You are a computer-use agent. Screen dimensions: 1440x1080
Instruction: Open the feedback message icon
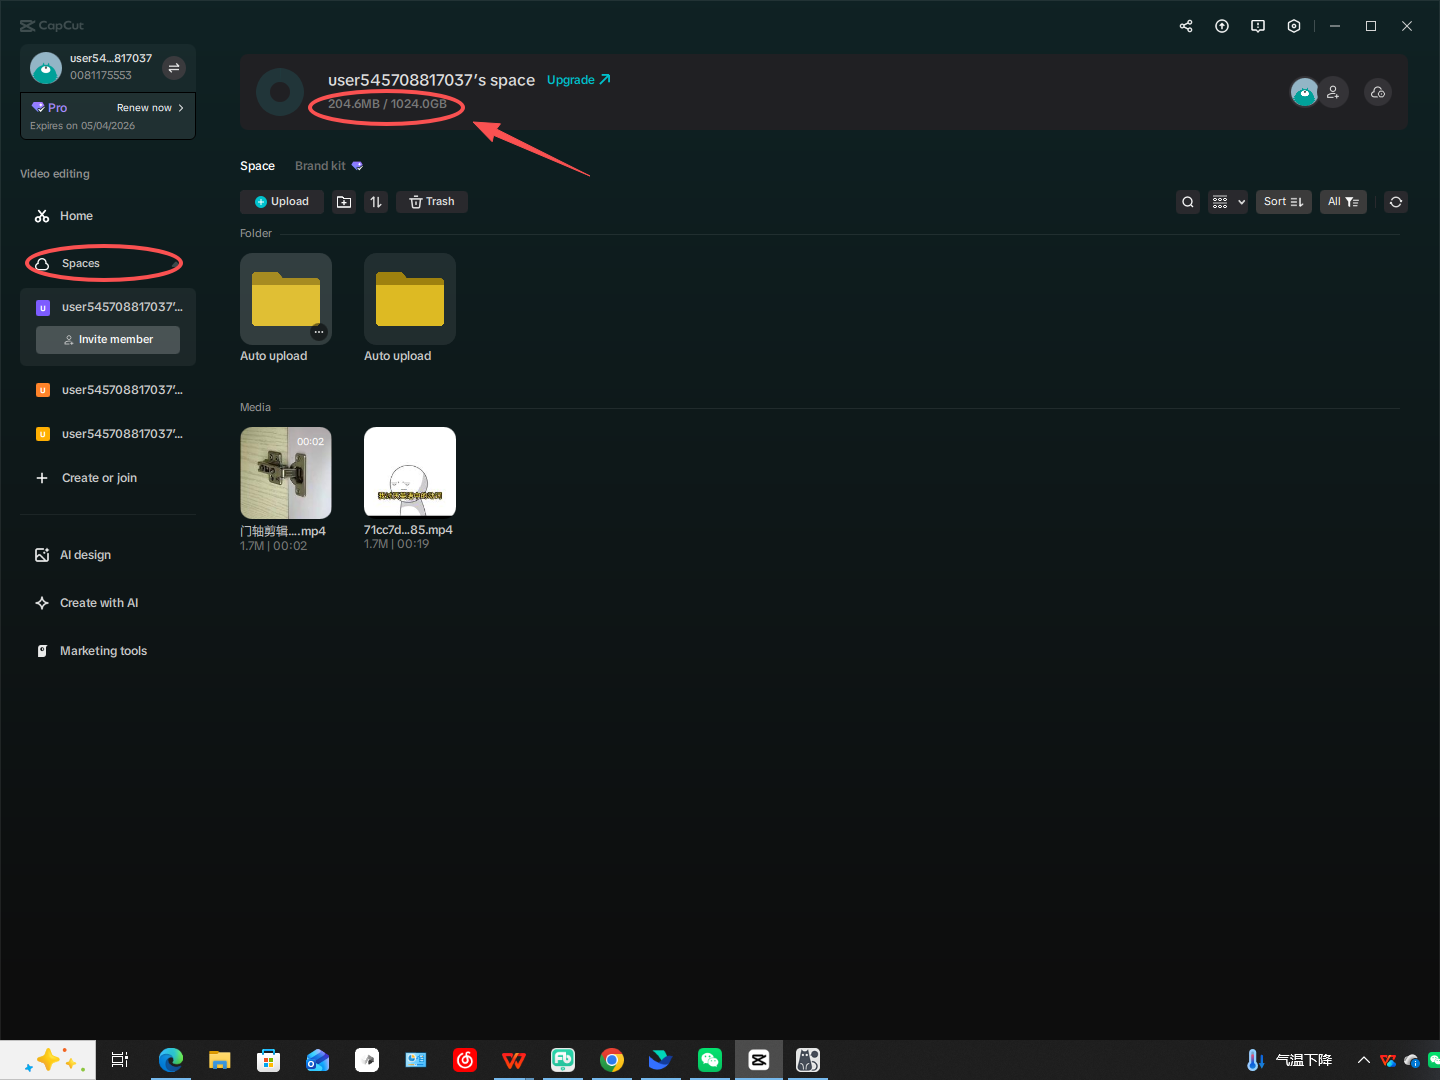click(1258, 26)
